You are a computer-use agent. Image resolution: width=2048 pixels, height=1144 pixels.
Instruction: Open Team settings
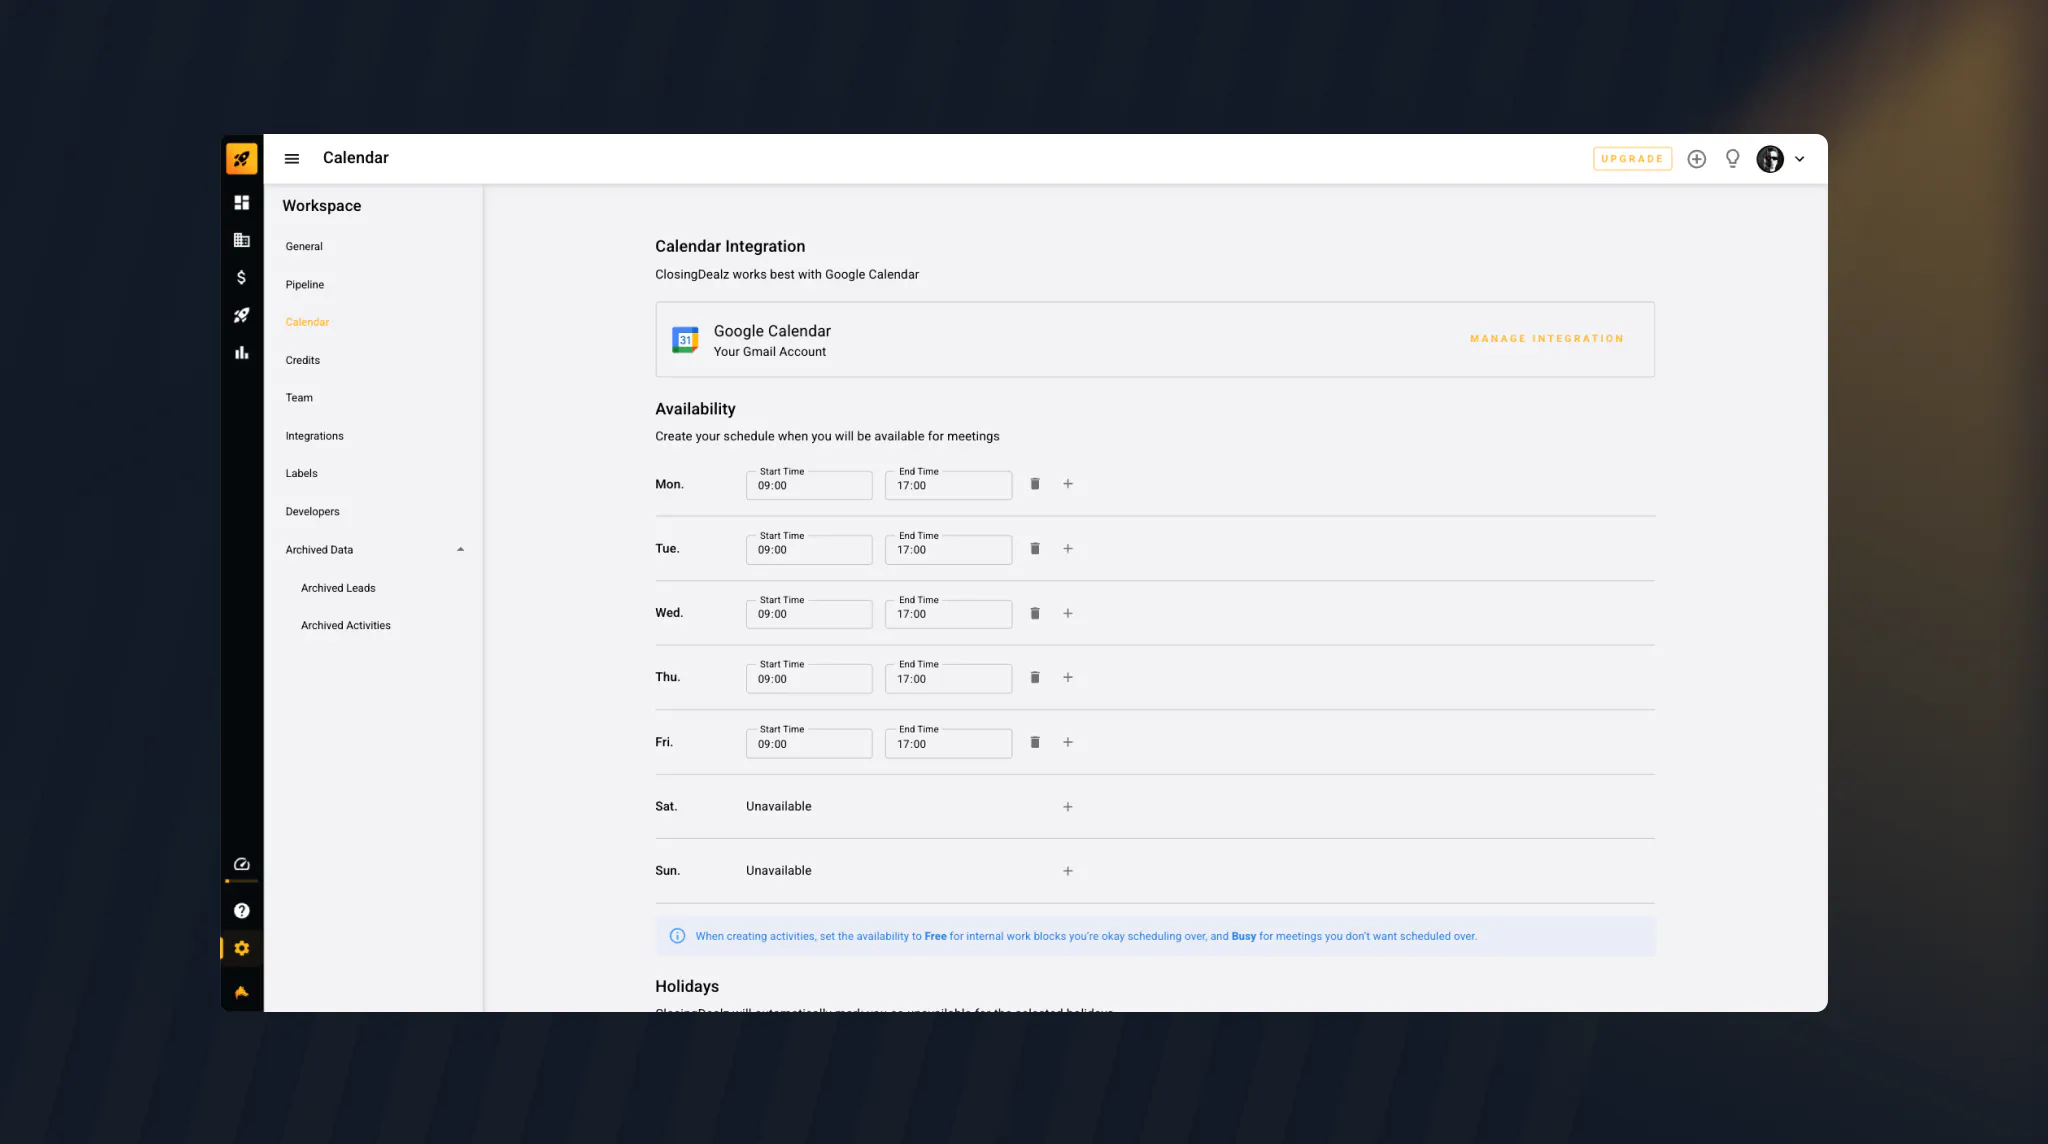coord(299,398)
